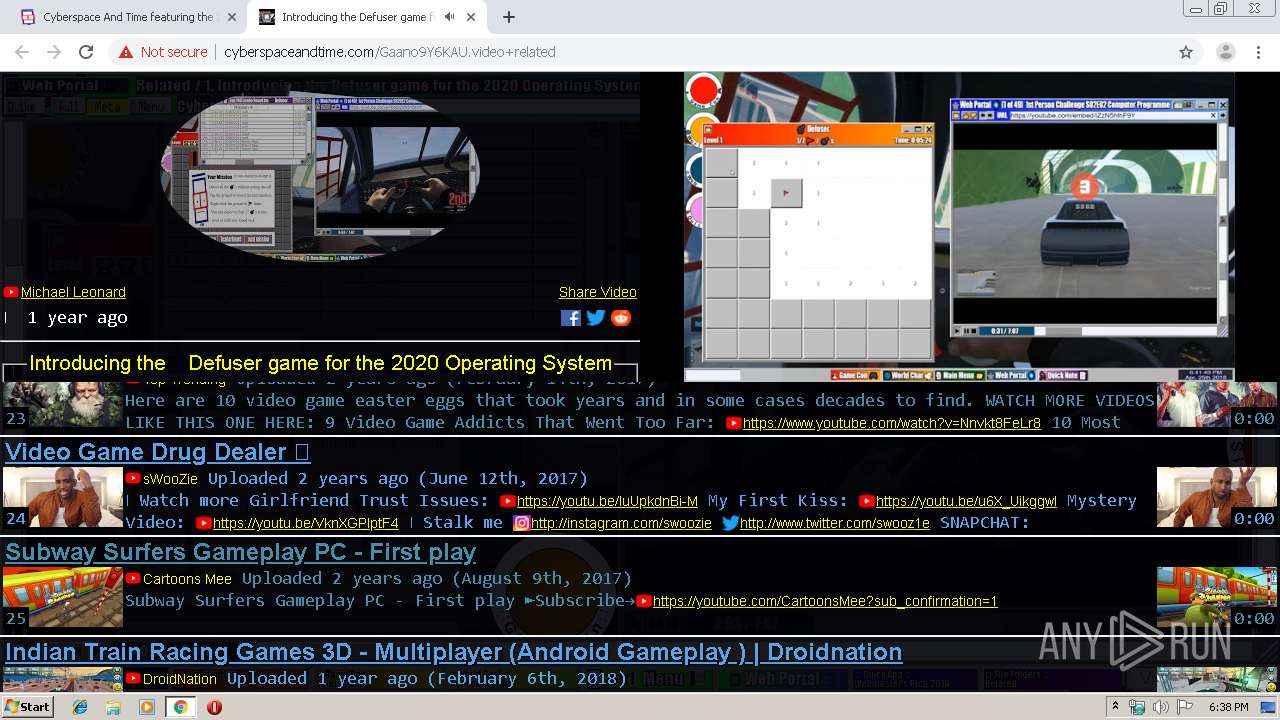The height and width of the screenshot is (720, 1280).
Task: View the Not secure site information
Action: tap(163, 52)
